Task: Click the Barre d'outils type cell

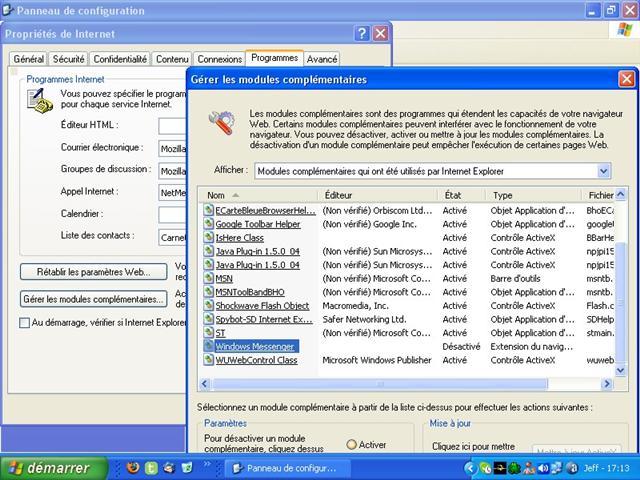Action: tap(515, 278)
